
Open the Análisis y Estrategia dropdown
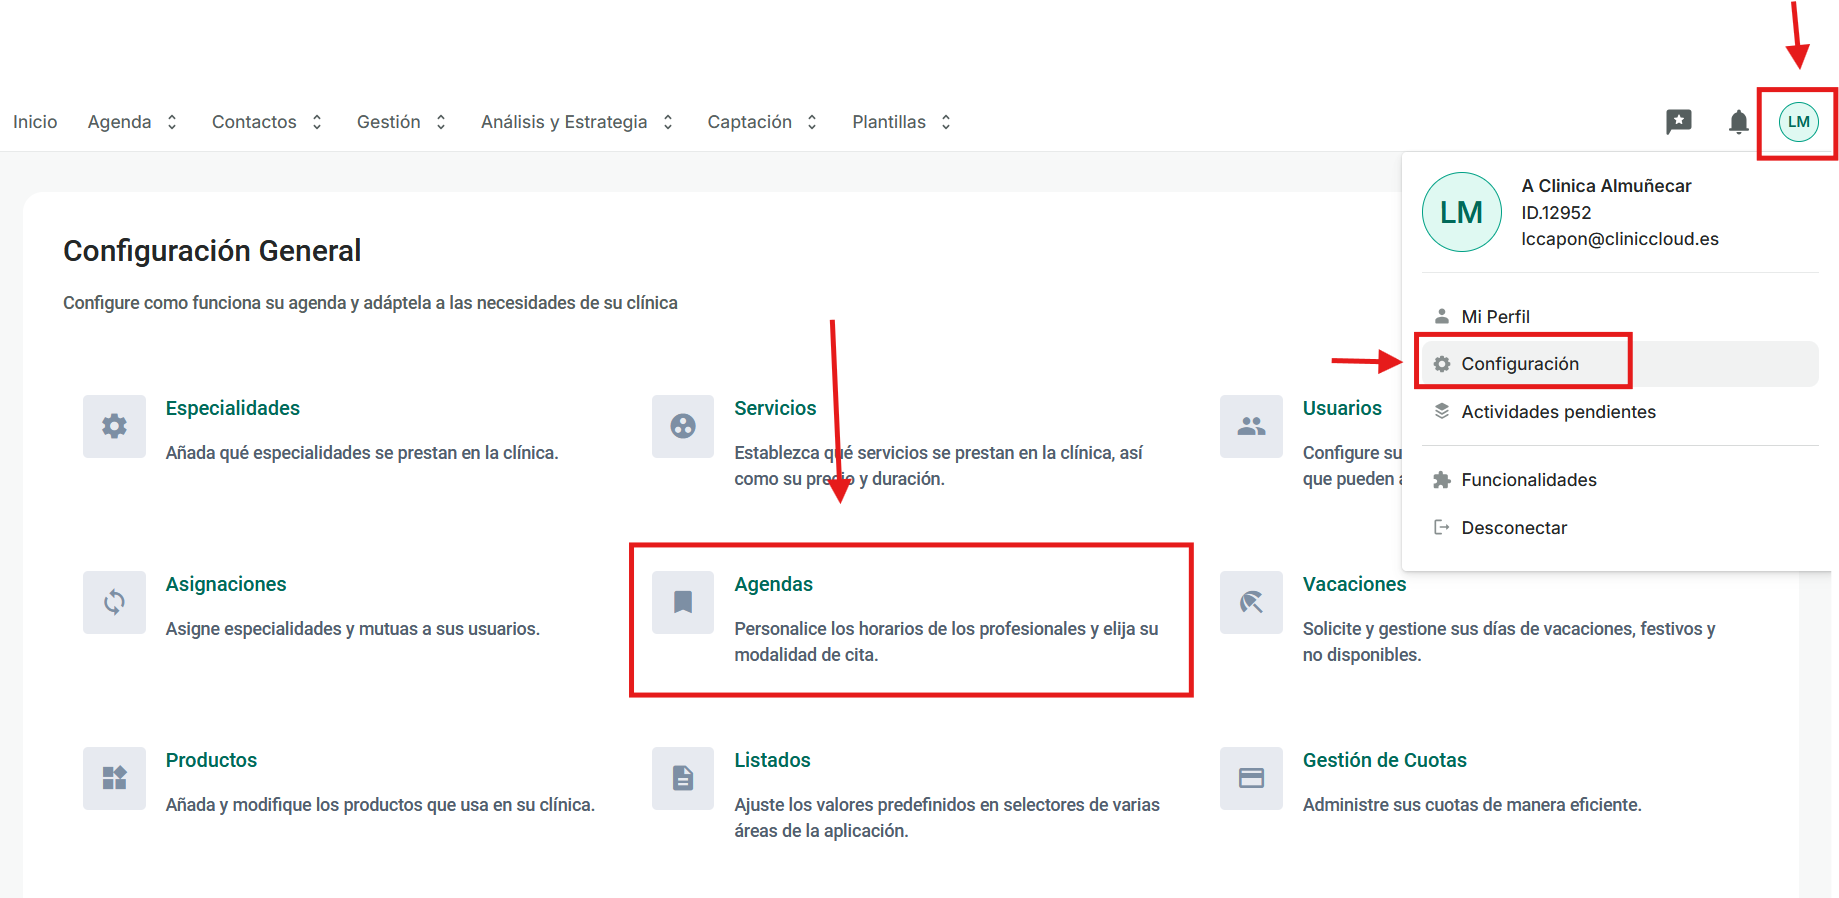click(576, 122)
